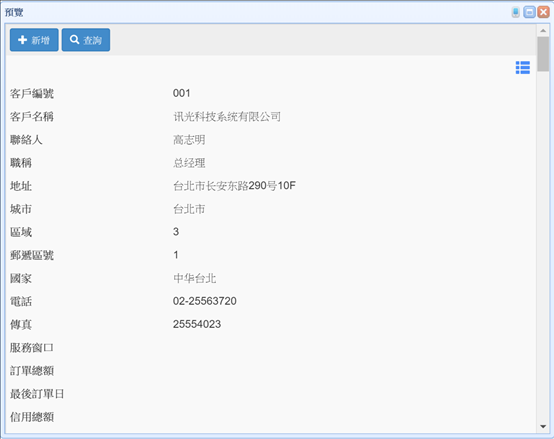Screen dimensions: 554x439
Task: Restore the 預覽 window using the blue window button
Action: click(529, 12)
